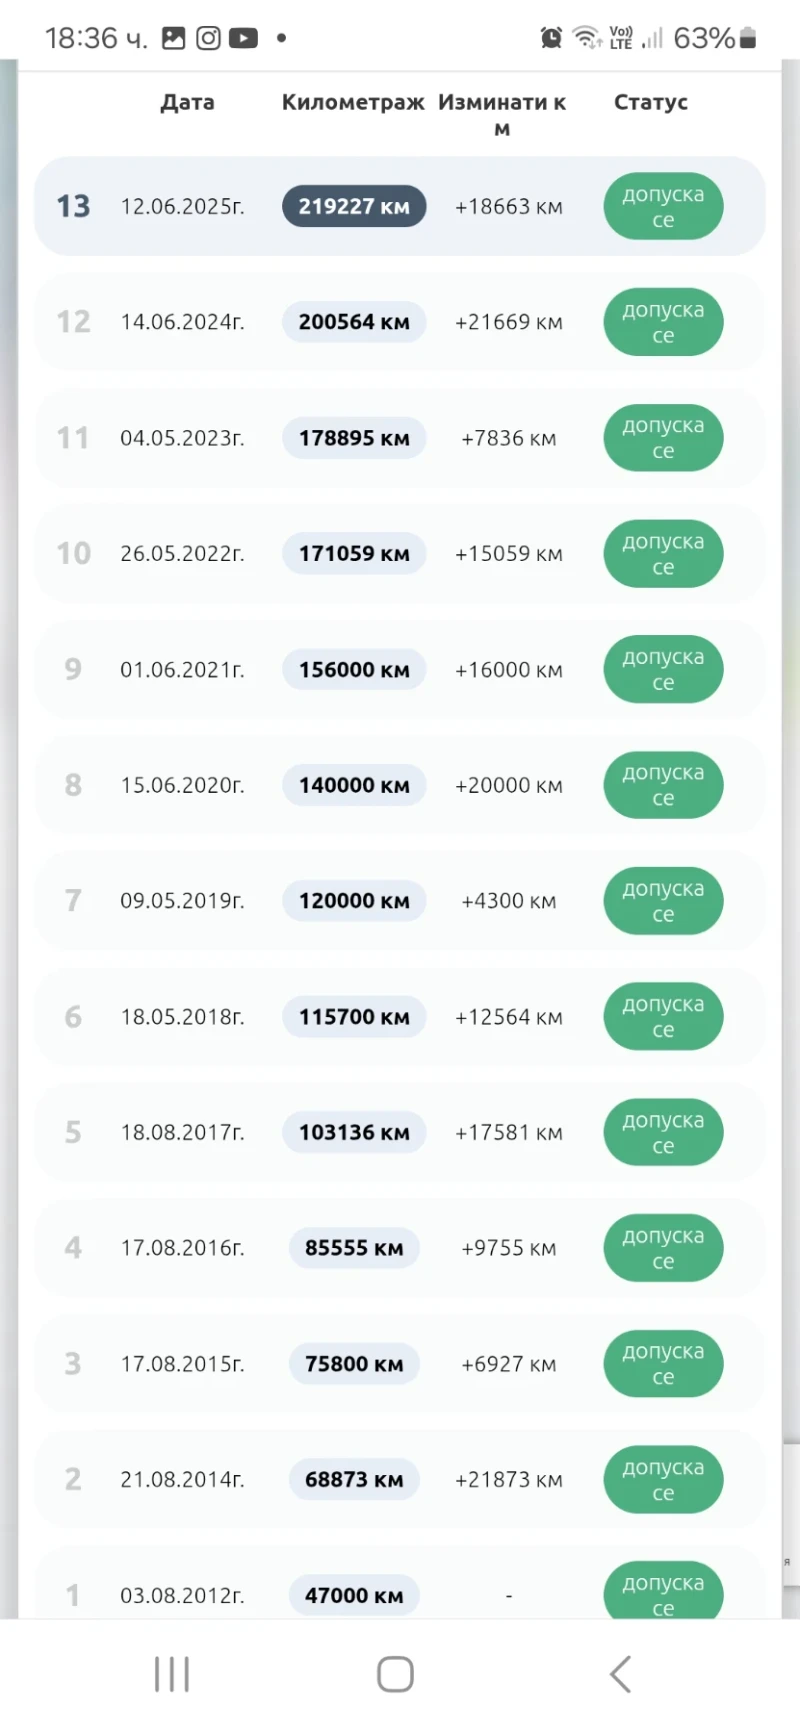Screen dimensions: 800x1732
Task: Click the +21873 км difference value
Action: pos(509,1480)
